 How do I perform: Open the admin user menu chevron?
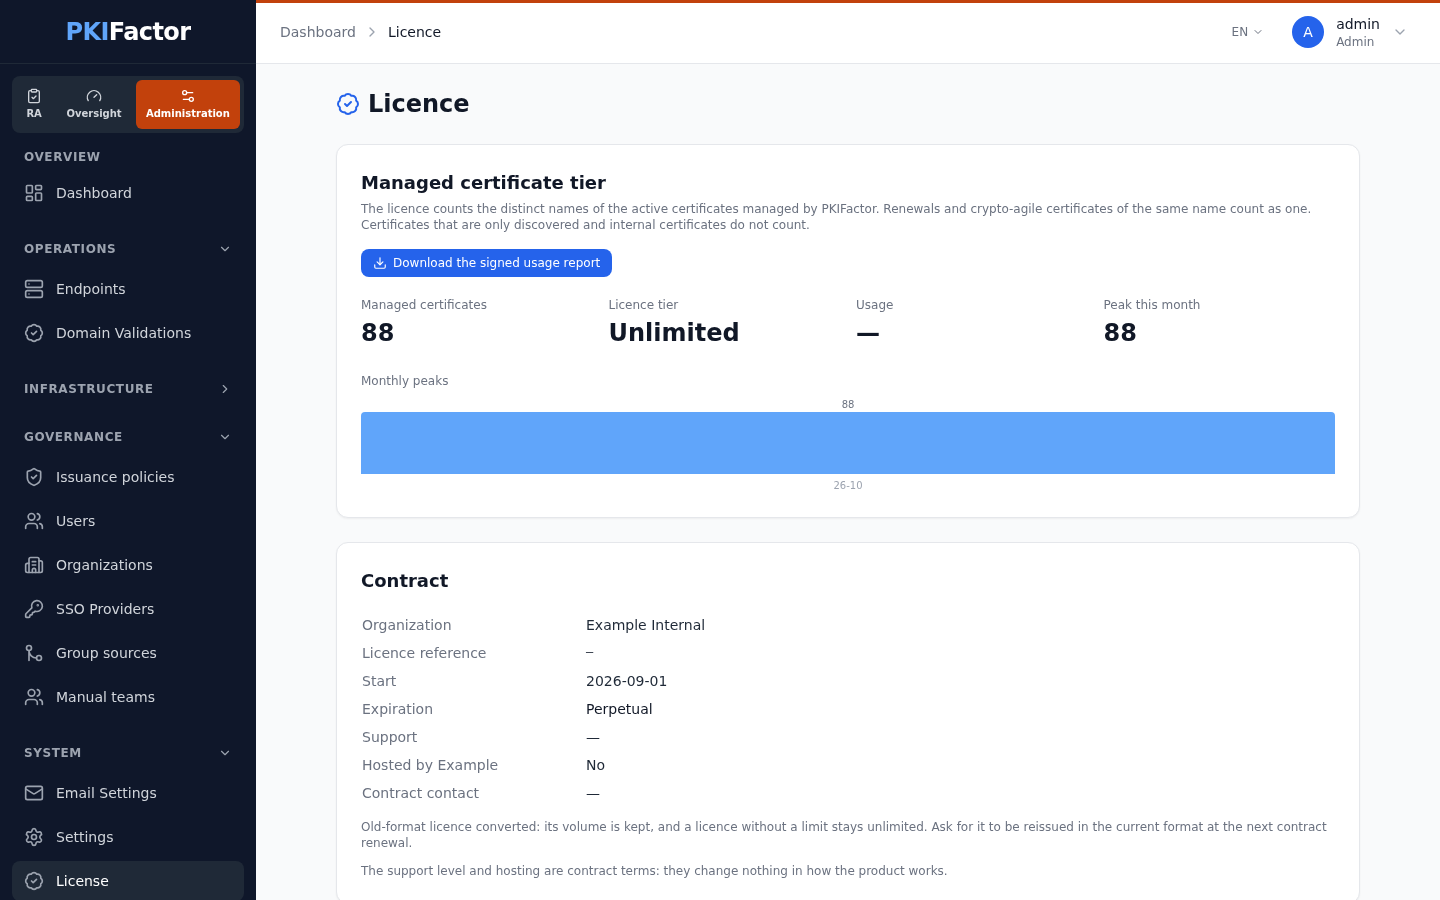(1400, 32)
